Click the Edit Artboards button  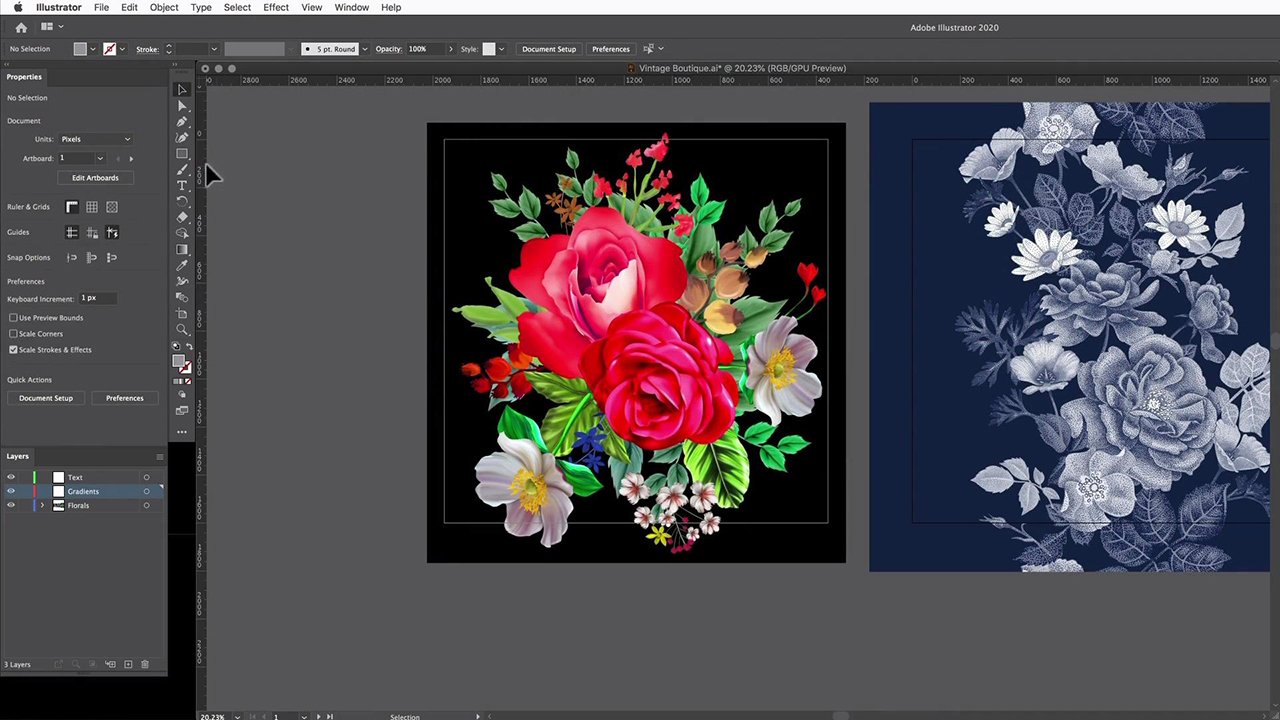tap(95, 178)
